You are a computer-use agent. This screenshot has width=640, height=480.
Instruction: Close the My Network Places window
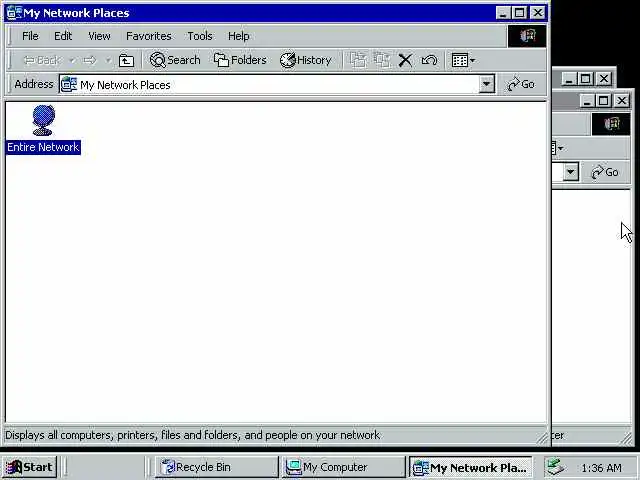[x=538, y=13]
